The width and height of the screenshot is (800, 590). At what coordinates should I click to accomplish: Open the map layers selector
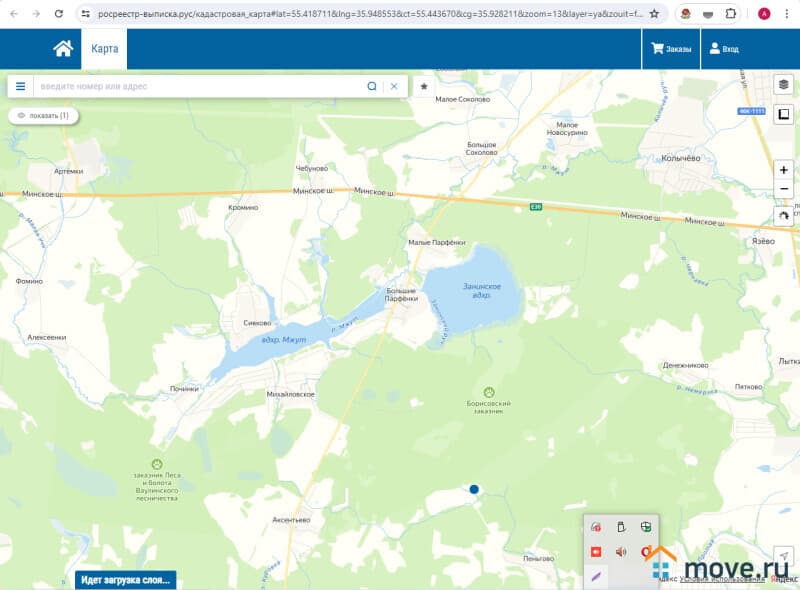[784, 85]
